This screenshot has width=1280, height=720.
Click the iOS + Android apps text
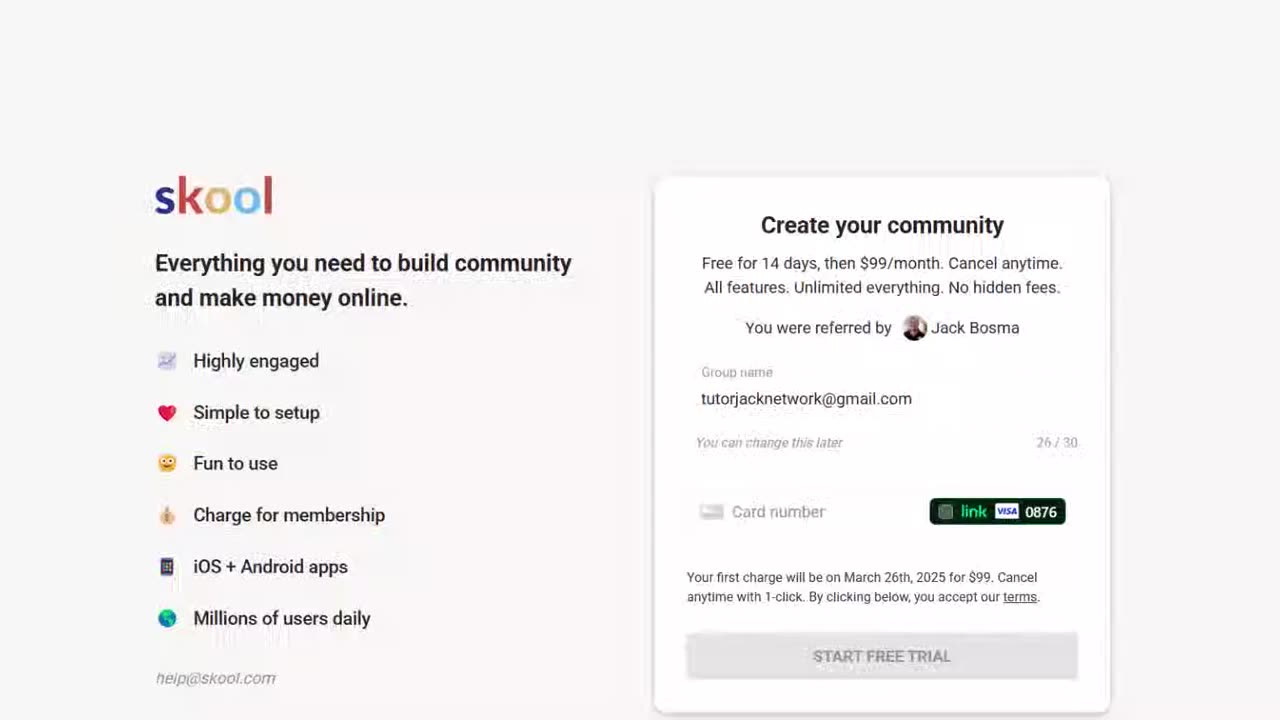[270, 567]
